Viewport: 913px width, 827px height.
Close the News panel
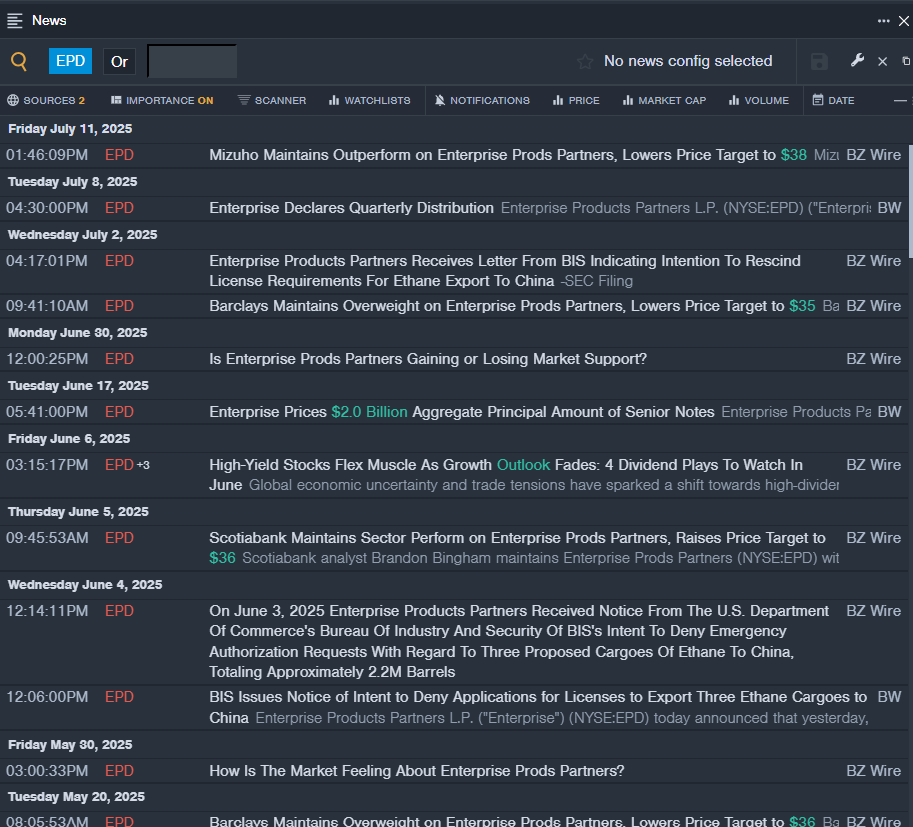pos(904,21)
